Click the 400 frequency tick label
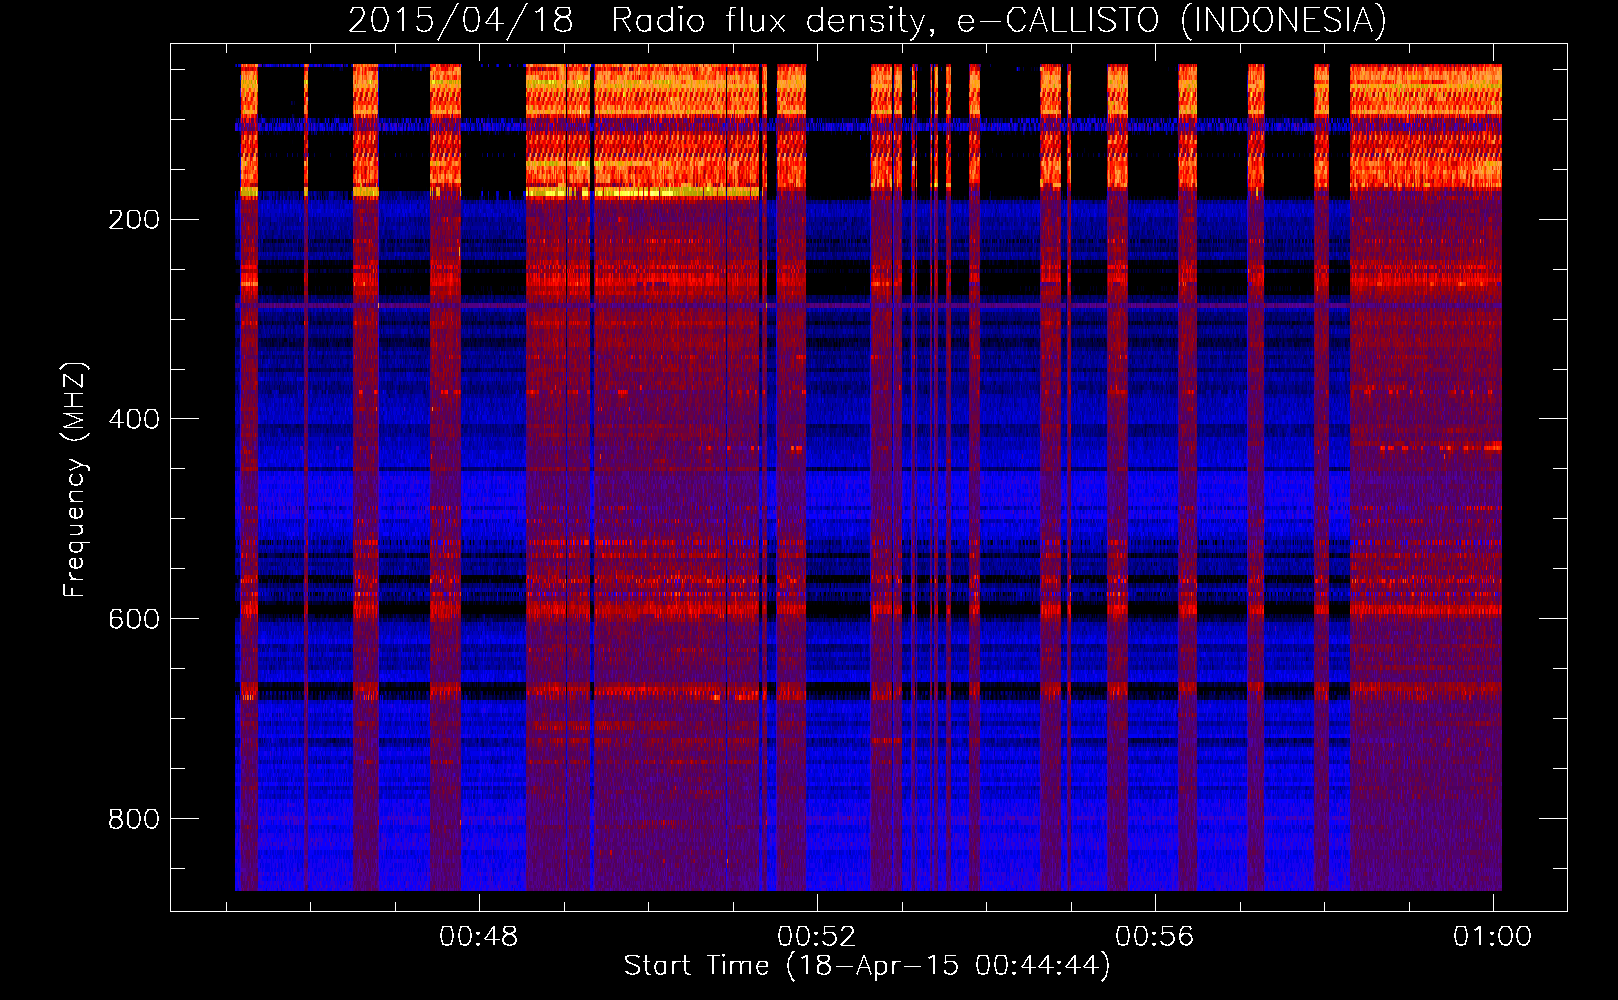Screen dimensions: 1618x1000 (x=134, y=419)
